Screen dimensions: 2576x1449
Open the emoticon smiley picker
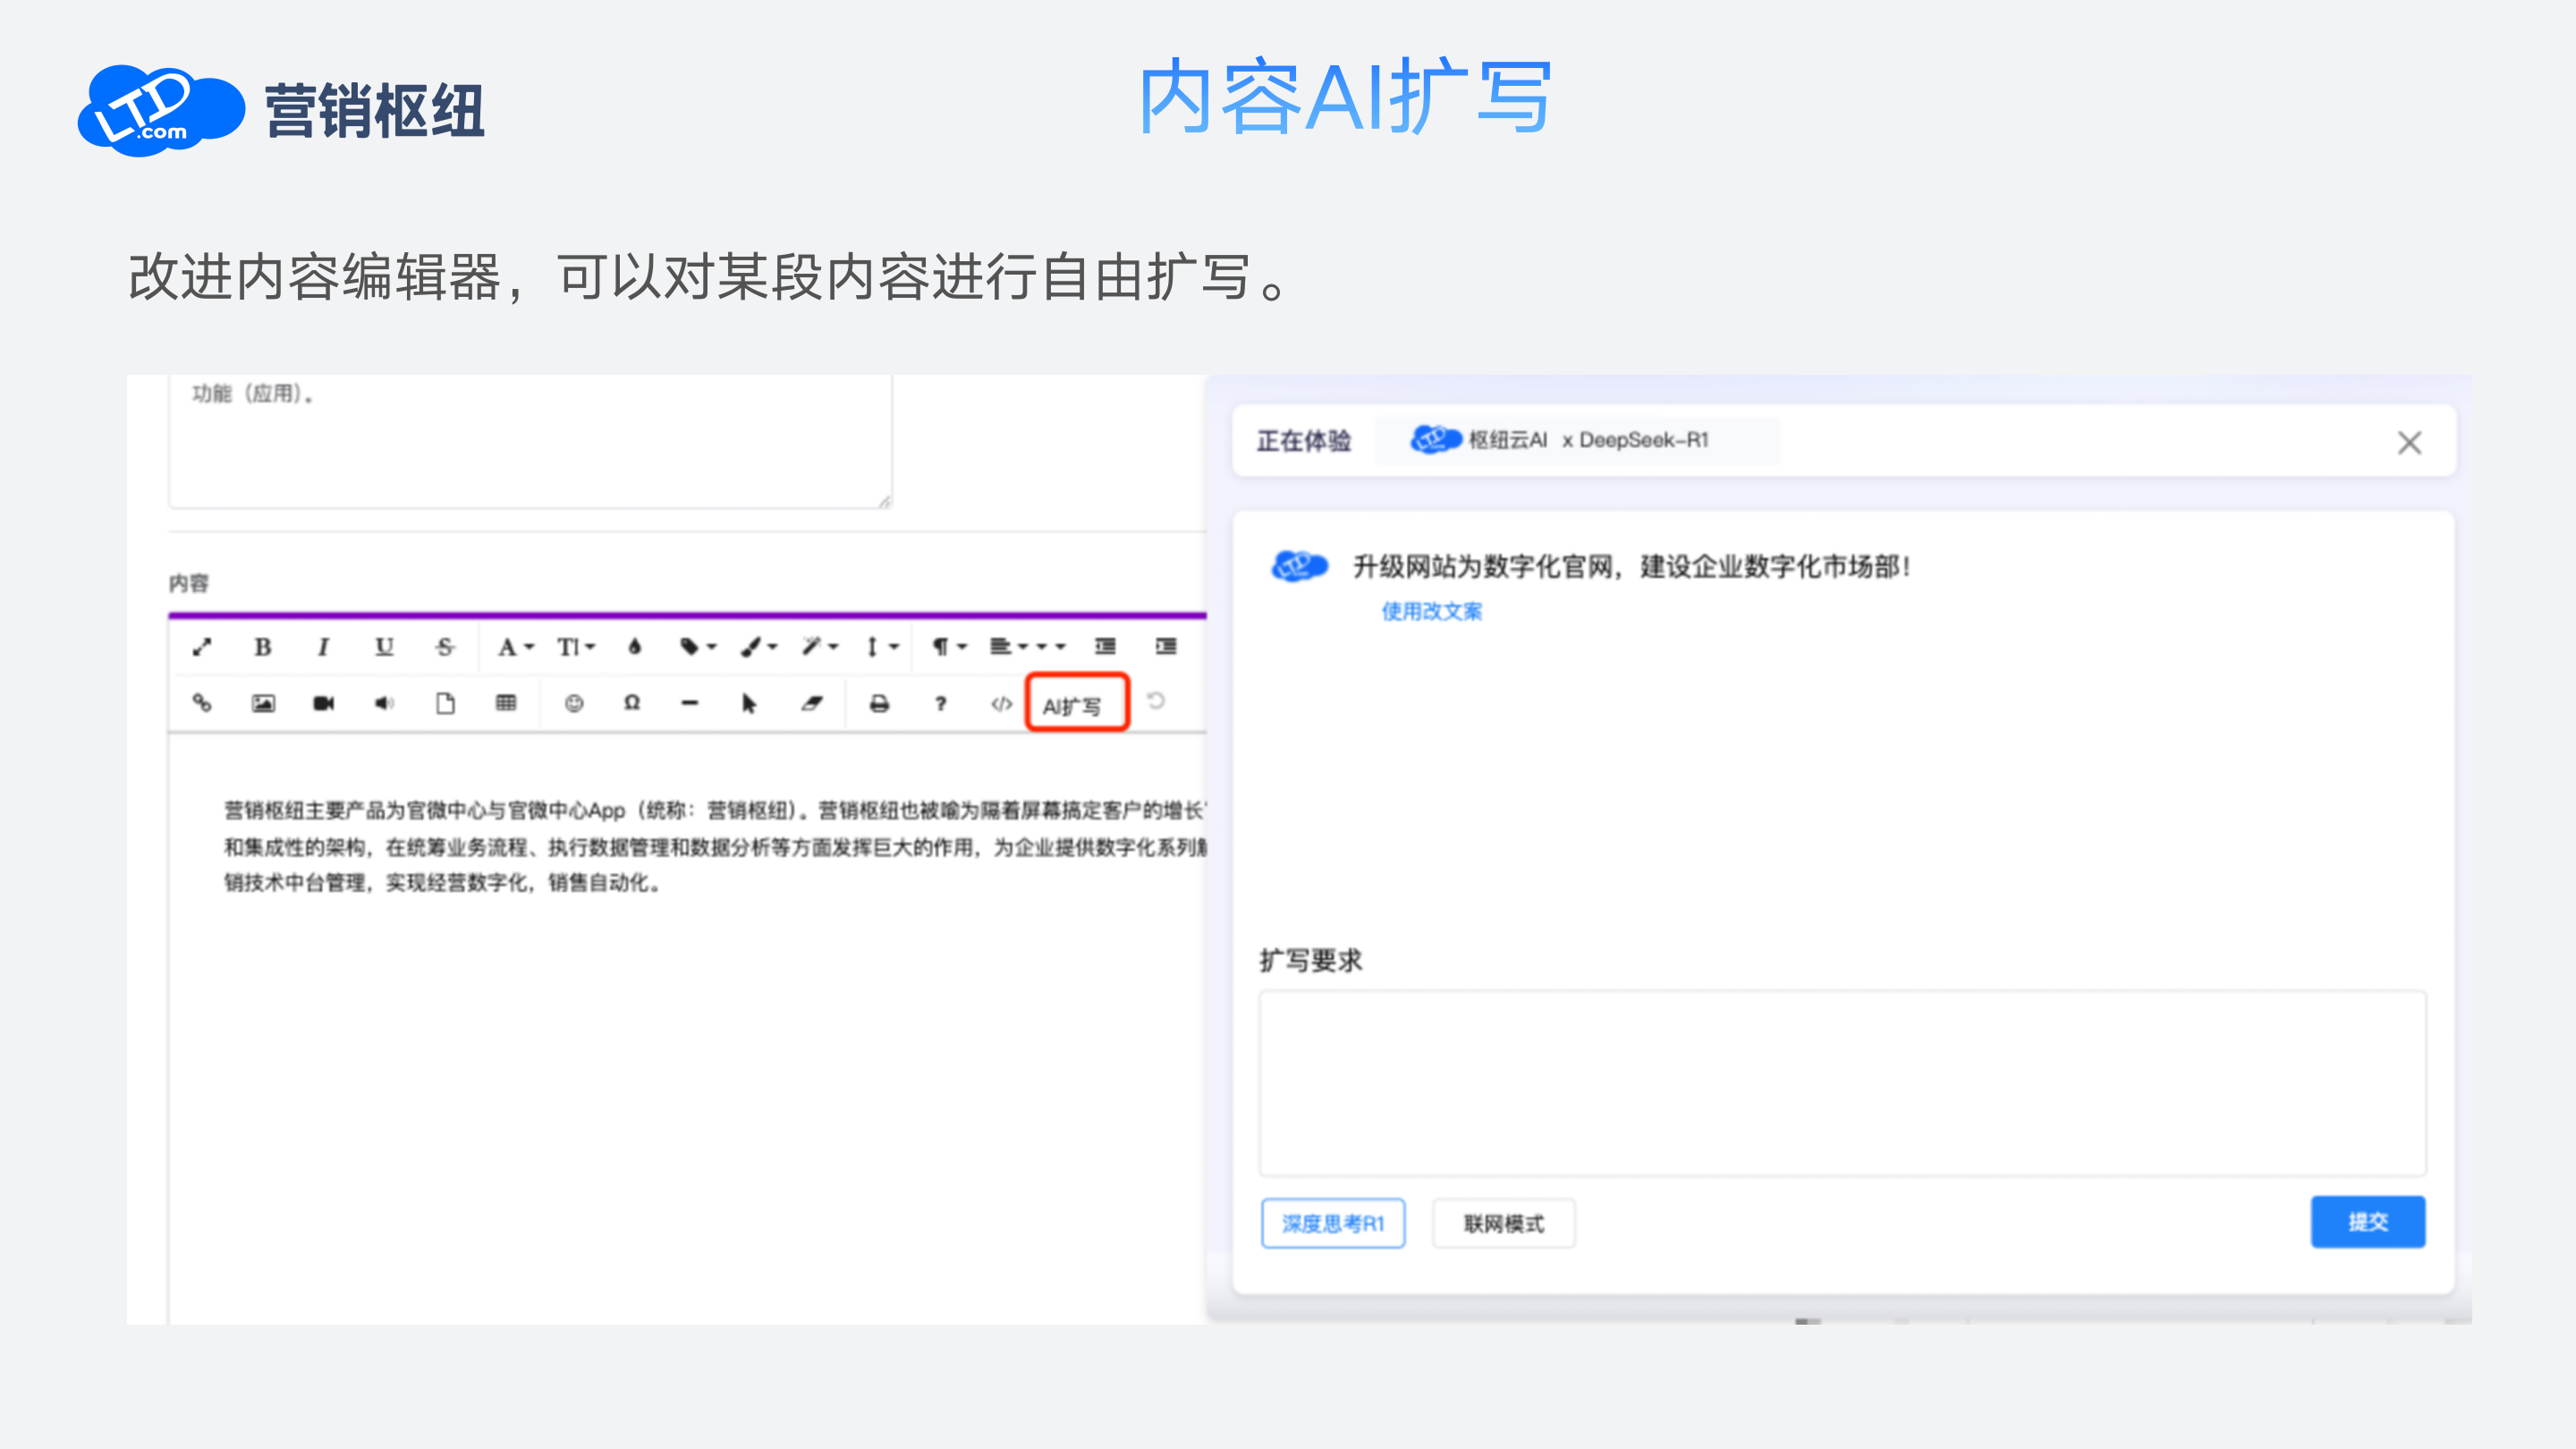573,703
